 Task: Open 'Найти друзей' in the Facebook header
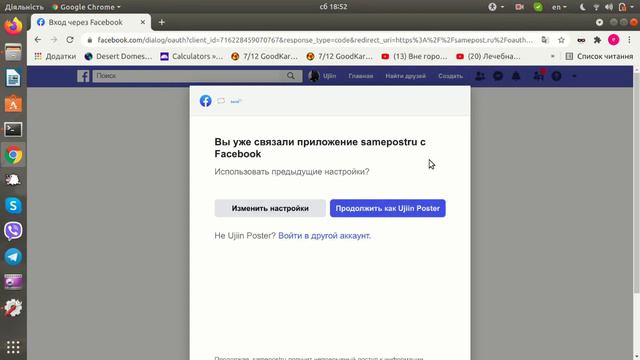405,76
